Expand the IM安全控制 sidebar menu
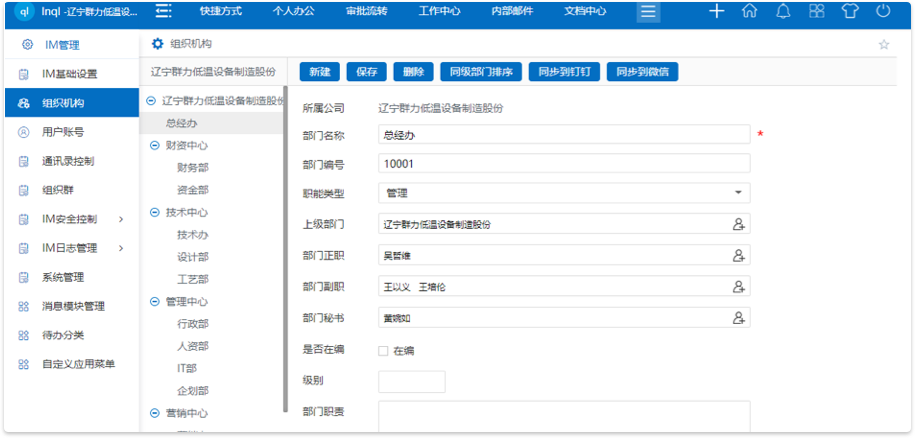The image size is (915, 438). 70,219
